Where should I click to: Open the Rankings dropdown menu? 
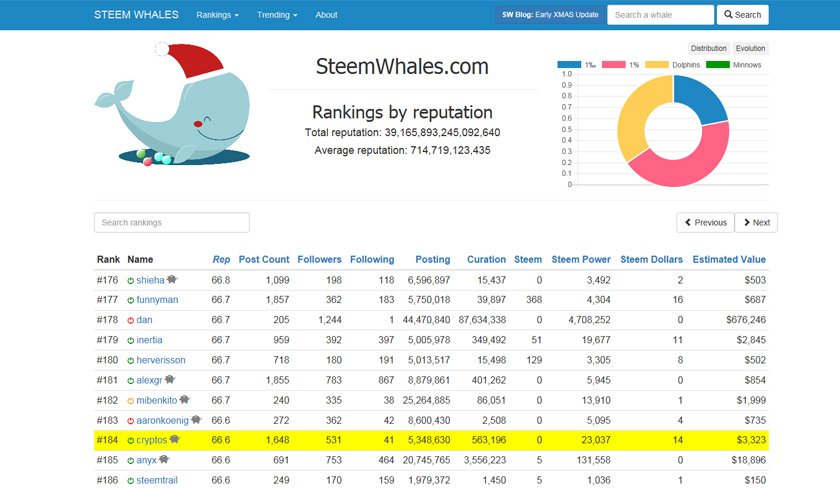click(x=218, y=15)
